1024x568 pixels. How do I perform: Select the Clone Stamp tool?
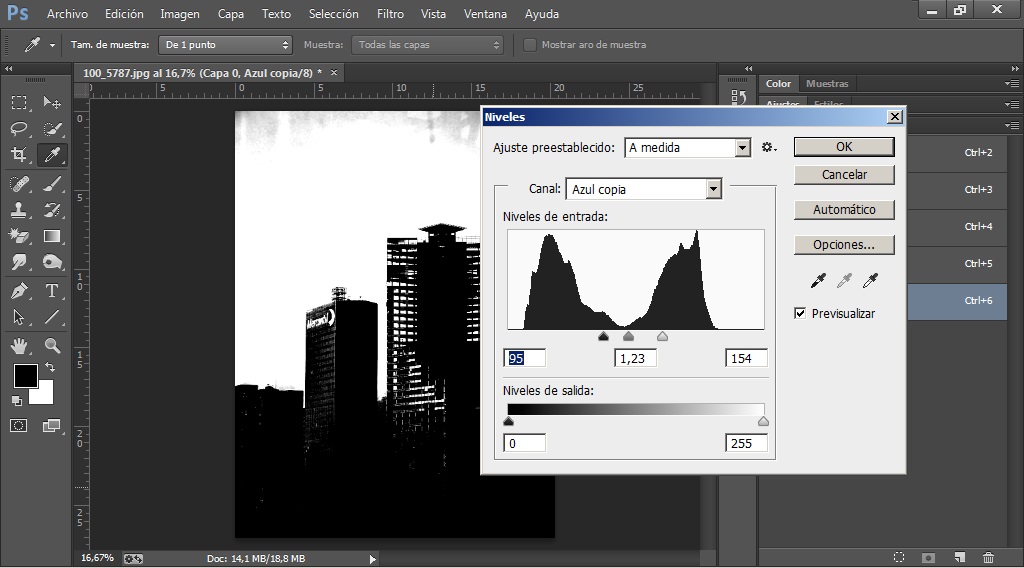(19, 210)
